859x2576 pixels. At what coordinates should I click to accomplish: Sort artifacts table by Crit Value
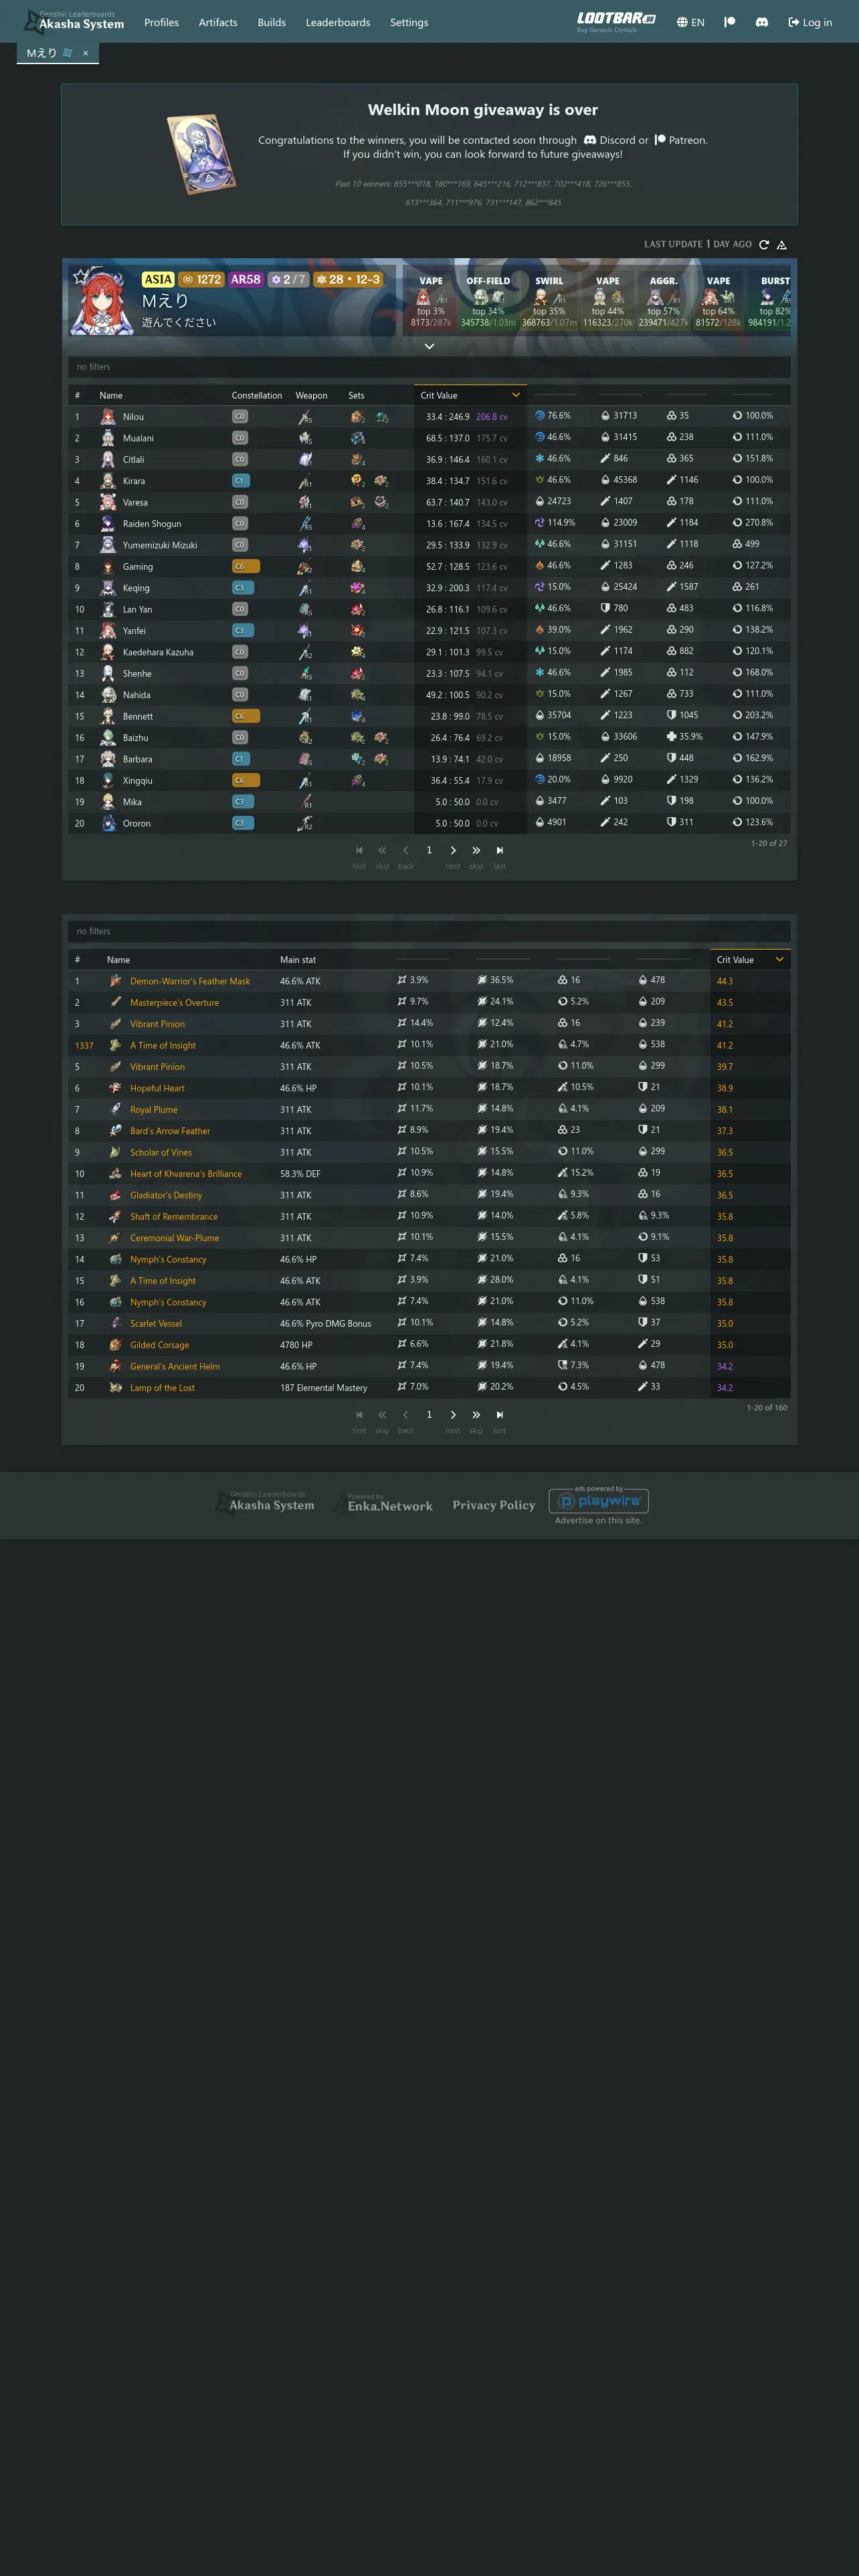pyautogui.click(x=750, y=960)
